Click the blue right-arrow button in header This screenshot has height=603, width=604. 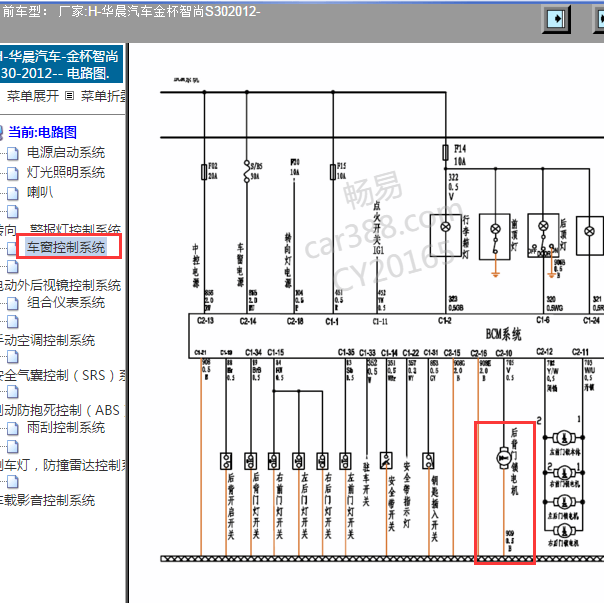point(555,19)
